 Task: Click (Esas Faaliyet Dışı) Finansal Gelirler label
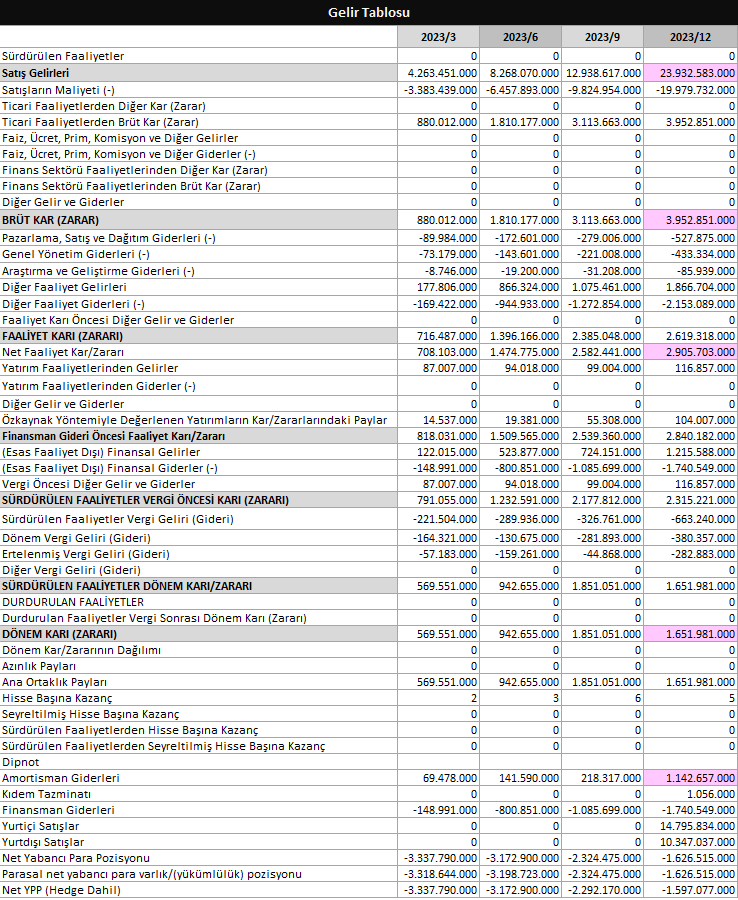[101, 452]
